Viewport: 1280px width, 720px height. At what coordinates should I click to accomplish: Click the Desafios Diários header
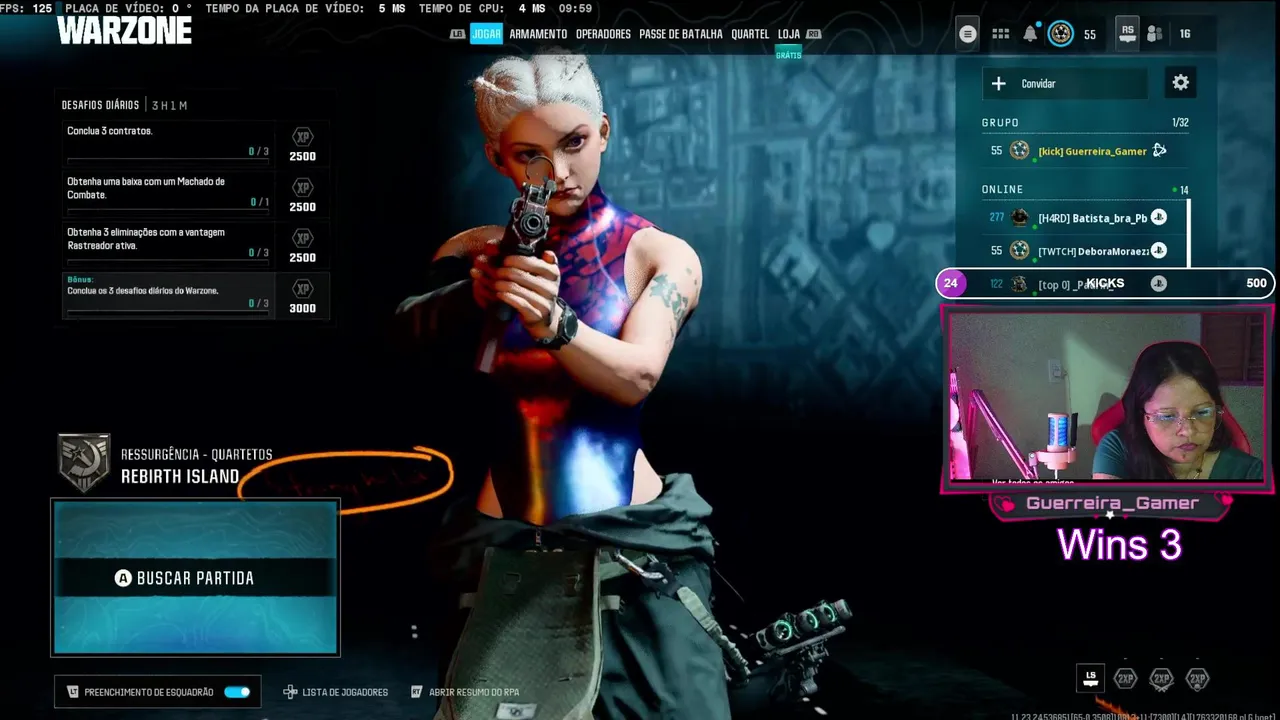100,105
